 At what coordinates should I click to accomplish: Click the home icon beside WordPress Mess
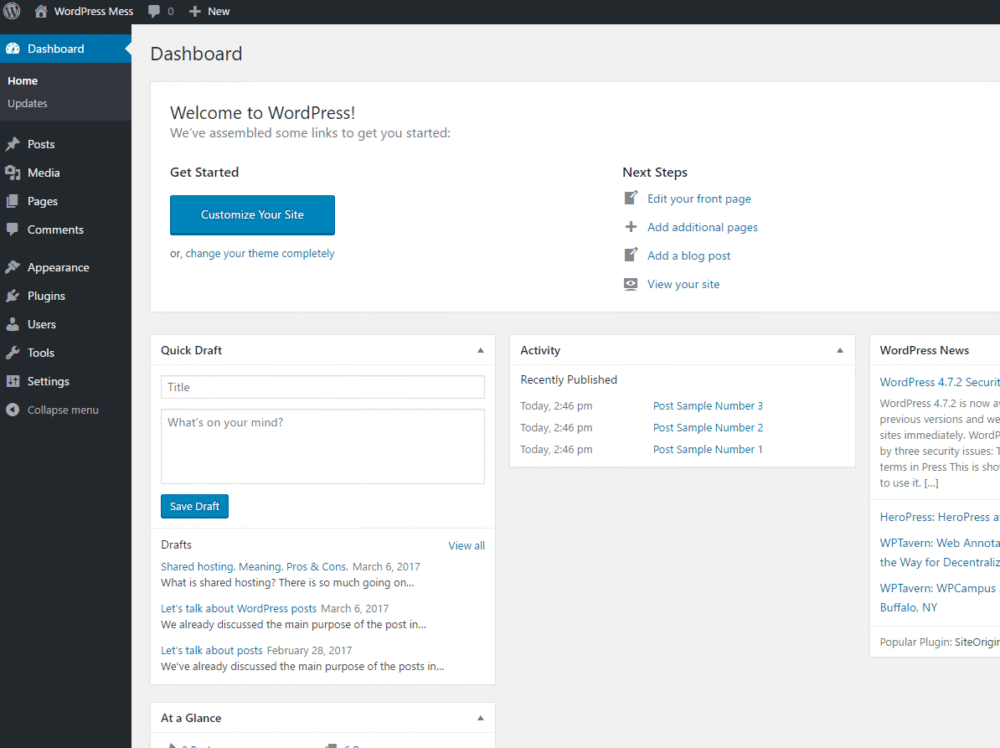click(x=41, y=11)
